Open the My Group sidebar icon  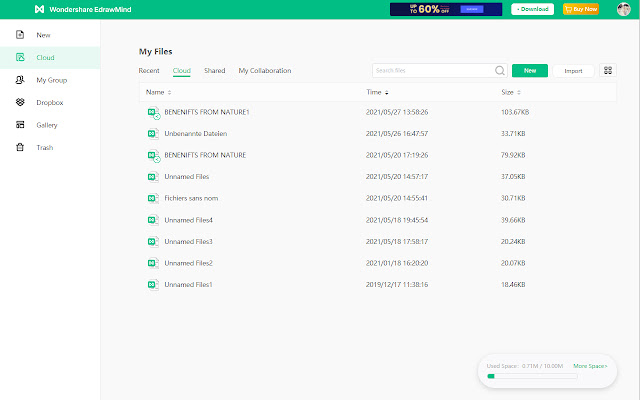(x=20, y=80)
